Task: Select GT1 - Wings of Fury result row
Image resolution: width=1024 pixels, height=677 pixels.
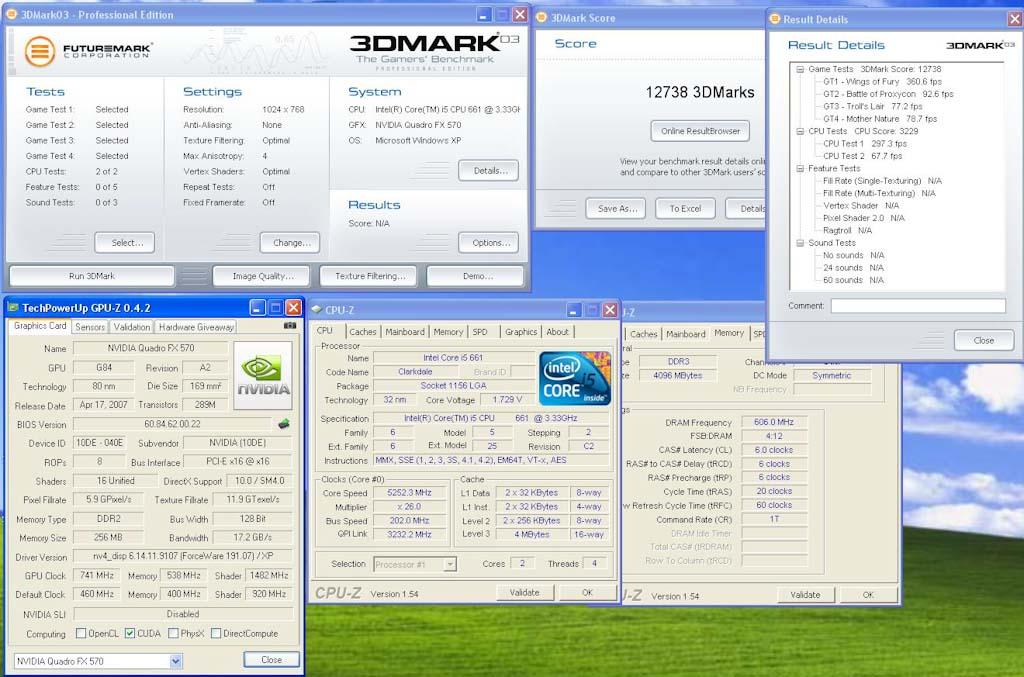Action: pyautogui.click(x=882, y=82)
